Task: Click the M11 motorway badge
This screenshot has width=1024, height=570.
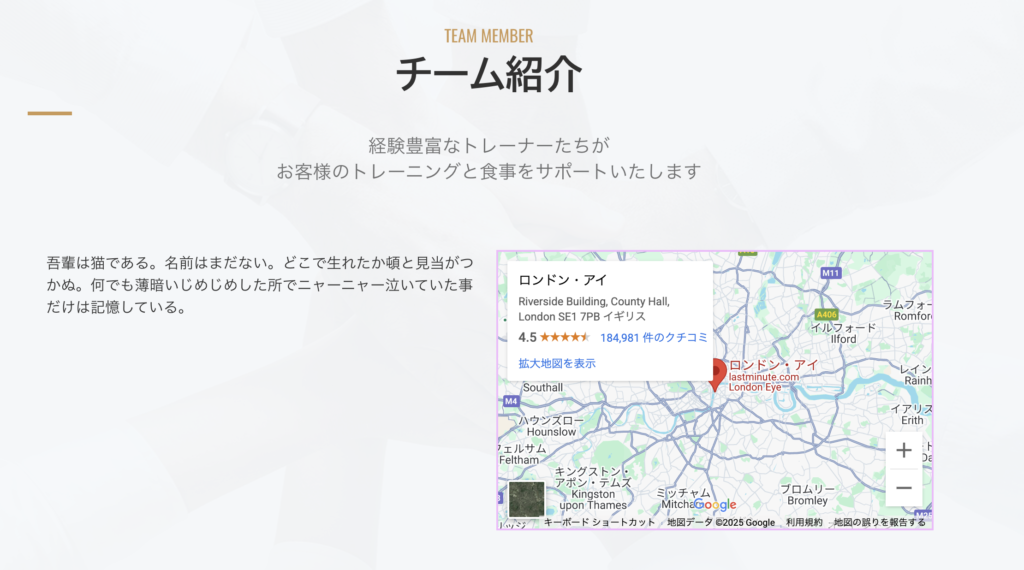Action: pos(830,273)
